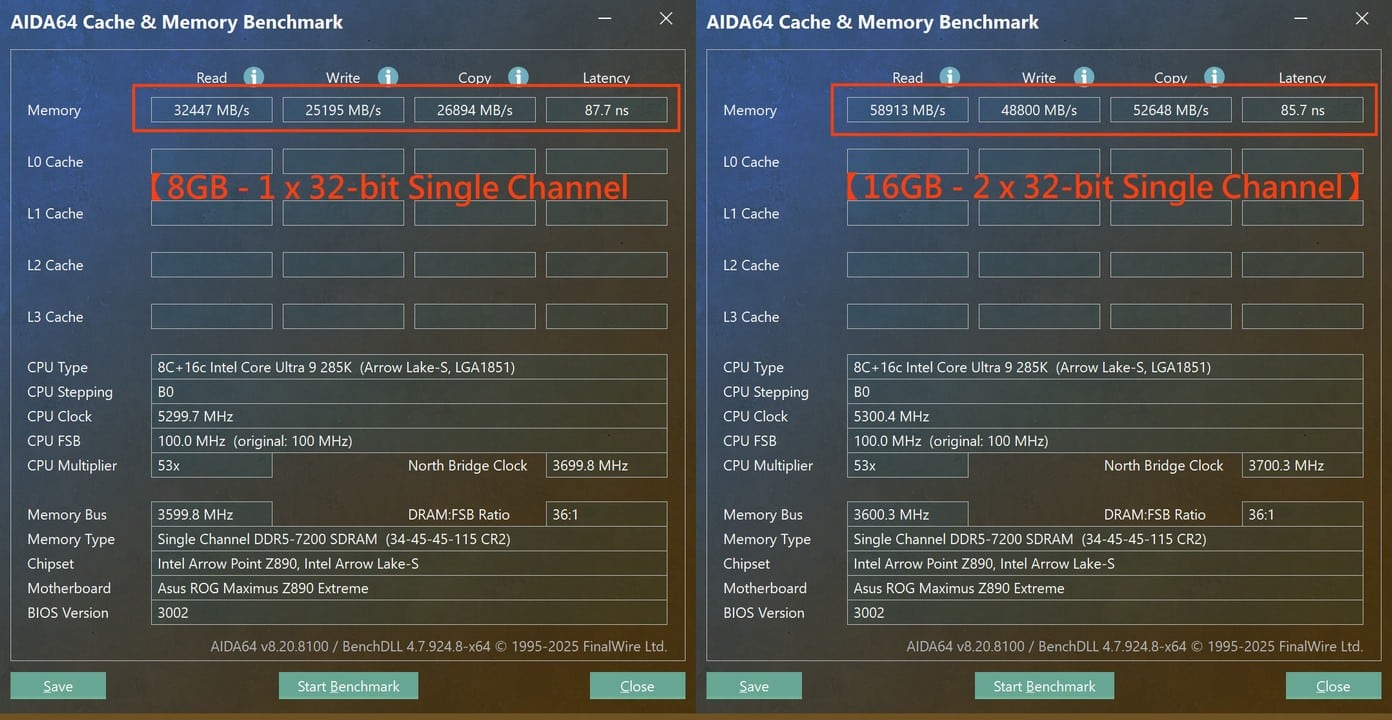Select the 58913 MB/s memory read field
The image size is (1392, 720).
point(907,110)
